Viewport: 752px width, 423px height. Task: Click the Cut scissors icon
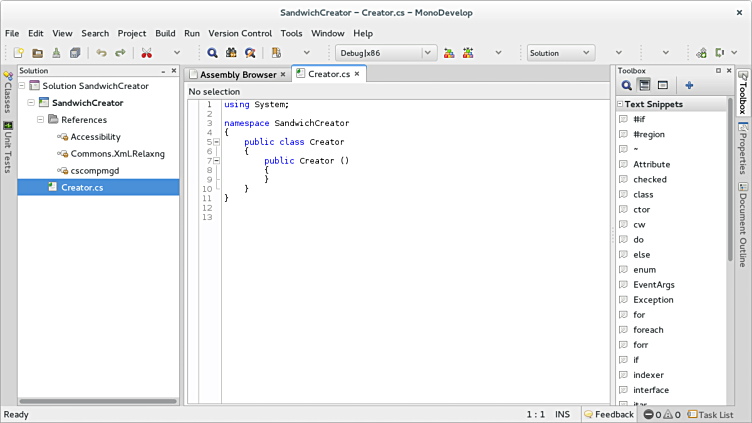(x=147, y=53)
